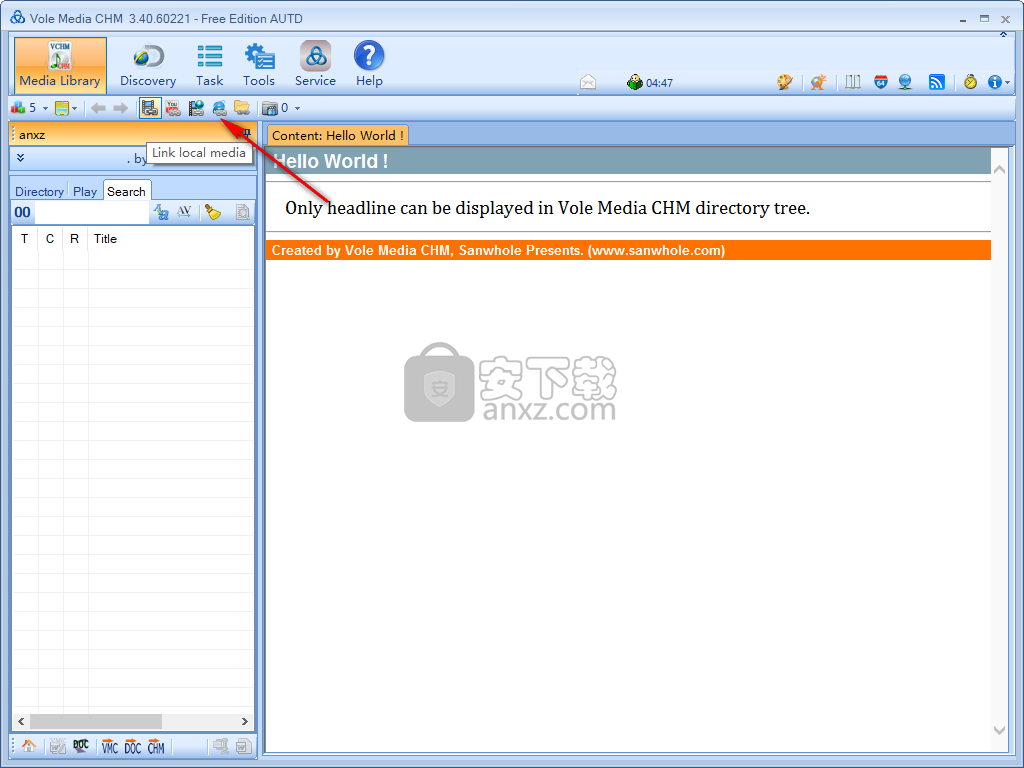The height and width of the screenshot is (768, 1024).
Task: Open the Task ribbon tab
Action: (210, 65)
